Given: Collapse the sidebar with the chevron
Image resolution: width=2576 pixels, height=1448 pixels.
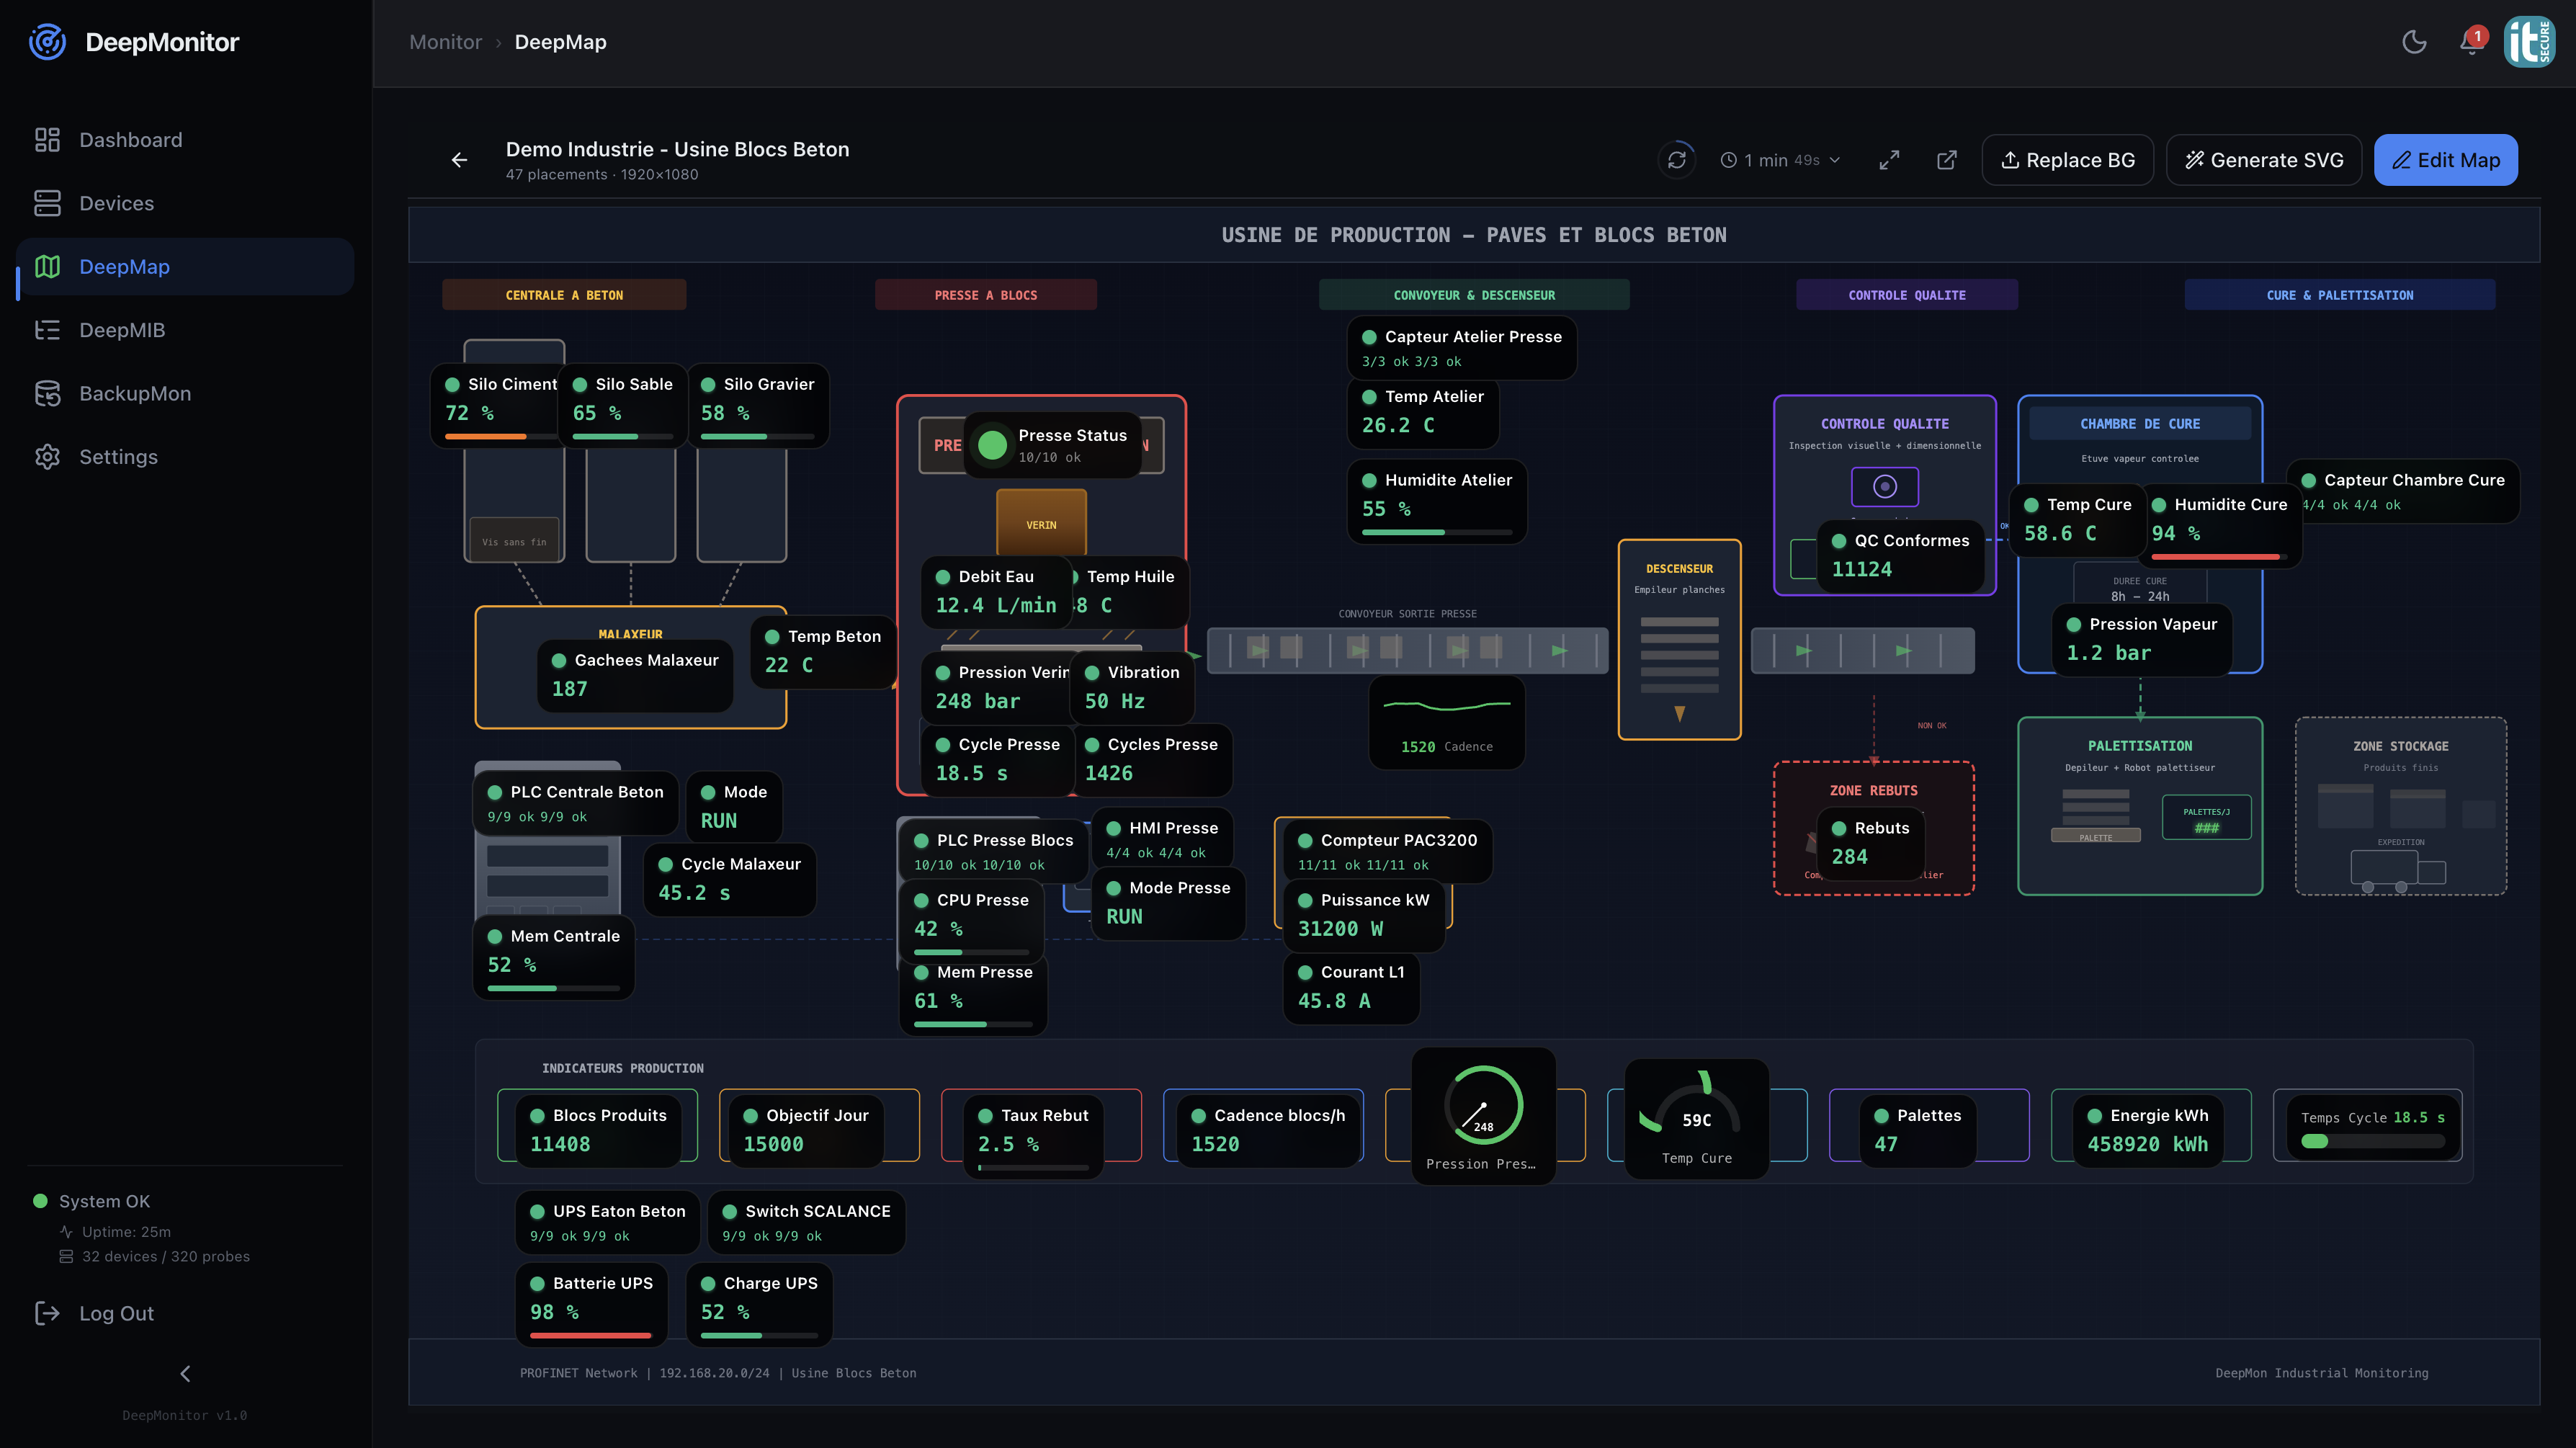Looking at the screenshot, I should tap(185, 1373).
